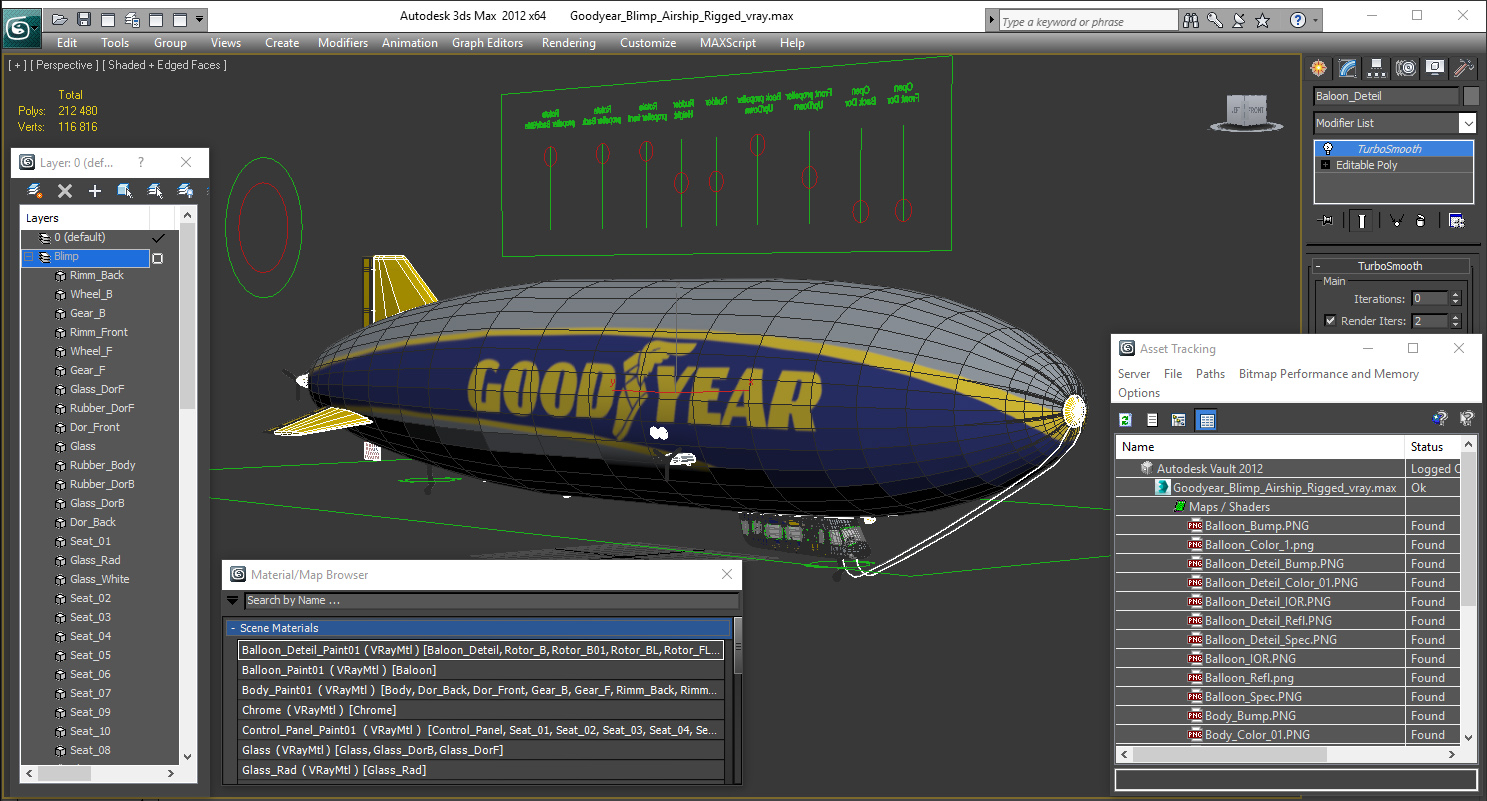Select the Glass_Rad layer object
This screenshot has width=1487, height=801.
click(x=95, y=560)
